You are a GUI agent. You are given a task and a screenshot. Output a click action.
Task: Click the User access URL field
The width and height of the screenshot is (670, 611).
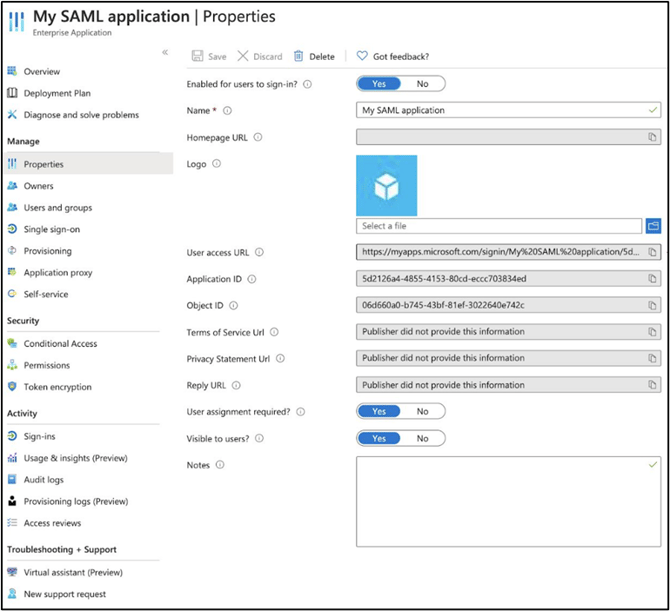tap(508, 252)
